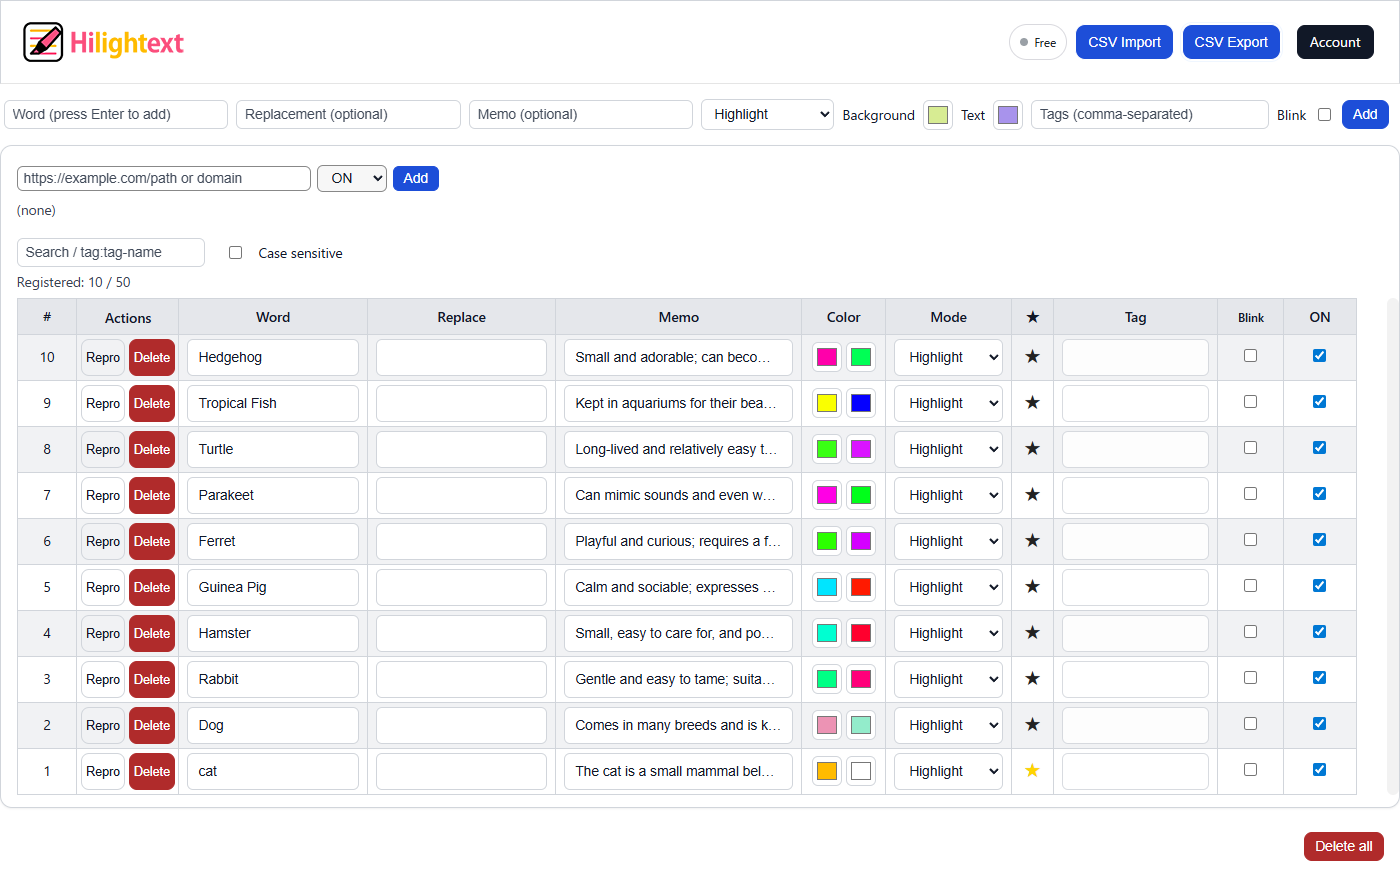The width and height of the screenshot is (1400, 876).
Task: Open the Highlight mode dropdown in top bar
Action: click(x=767, y=115)
